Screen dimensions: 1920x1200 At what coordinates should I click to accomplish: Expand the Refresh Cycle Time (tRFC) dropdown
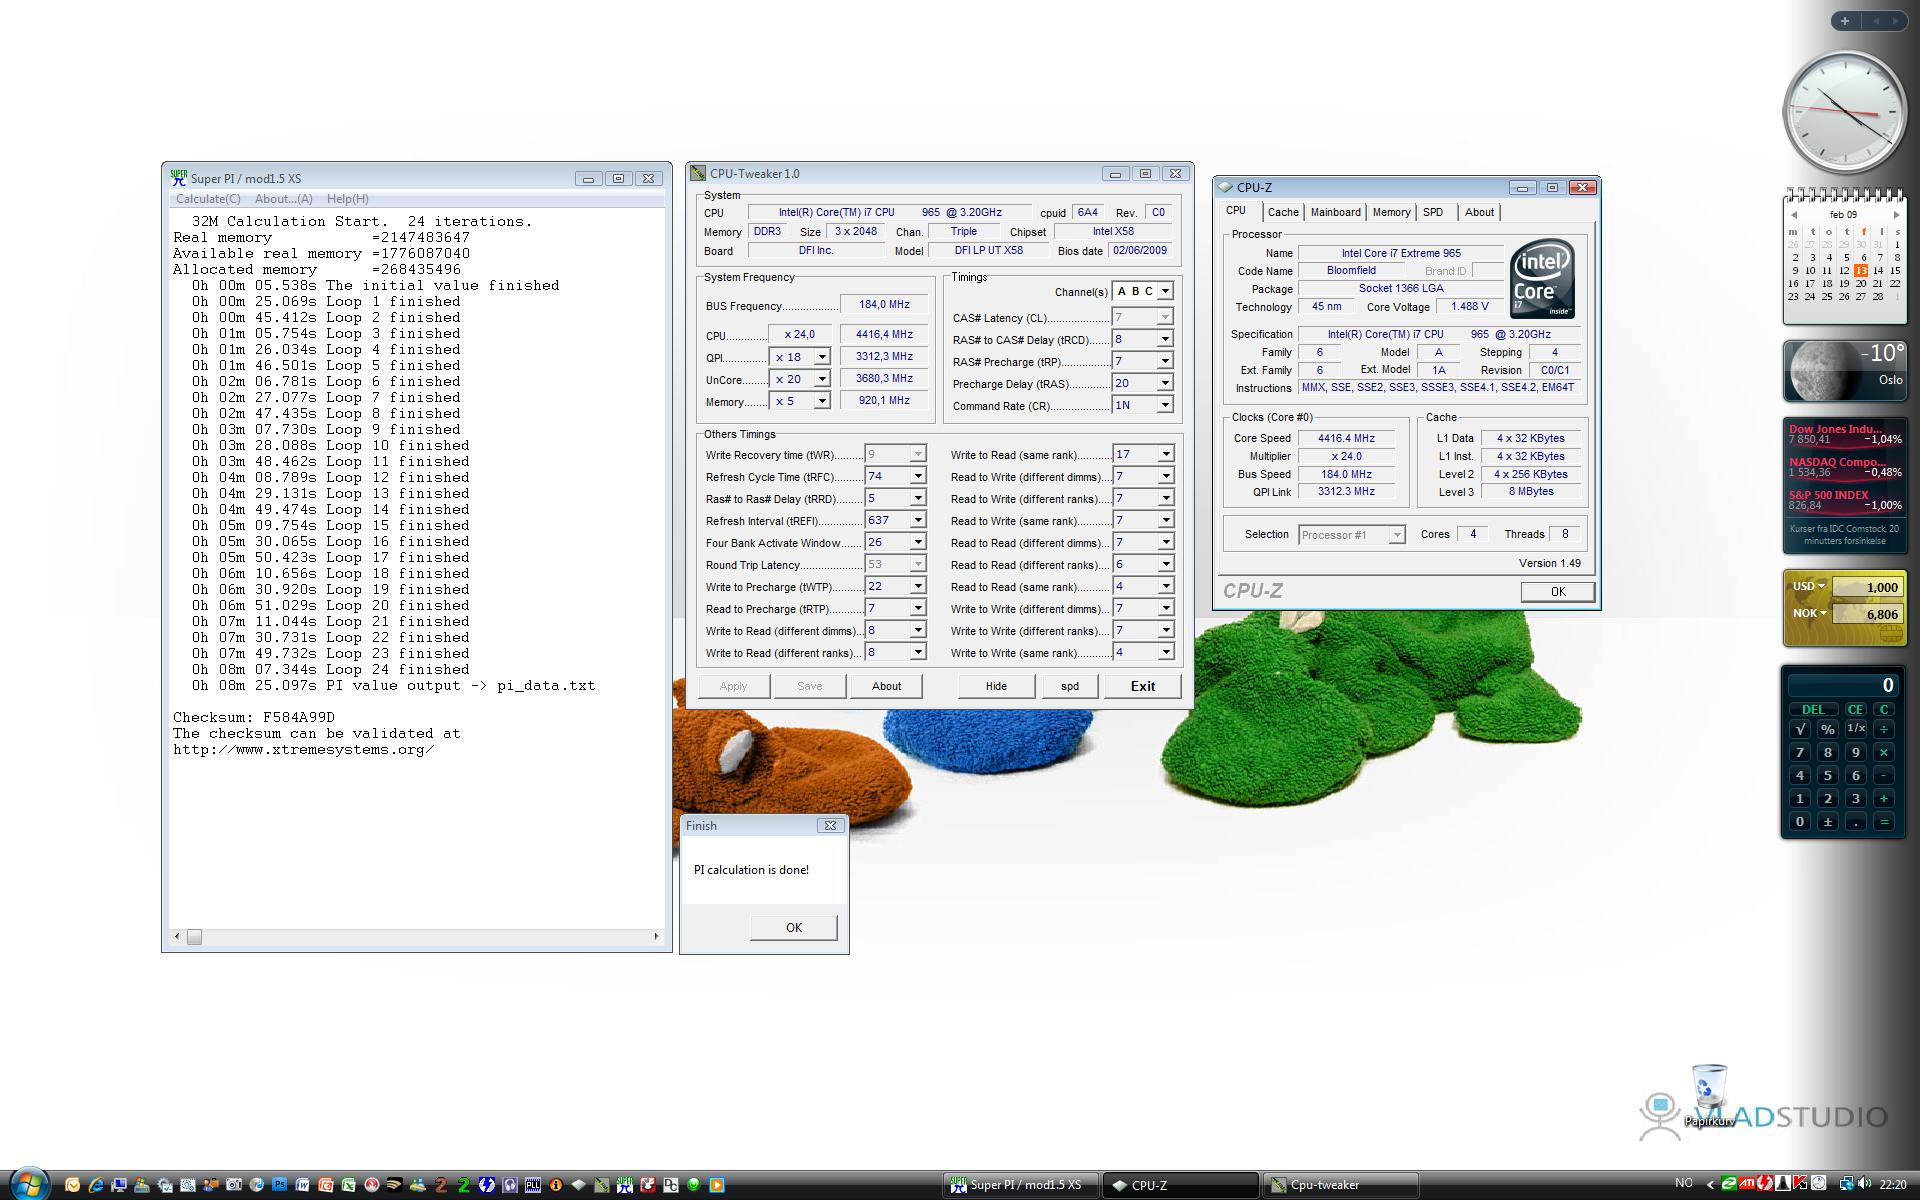(x=917, y=476)
